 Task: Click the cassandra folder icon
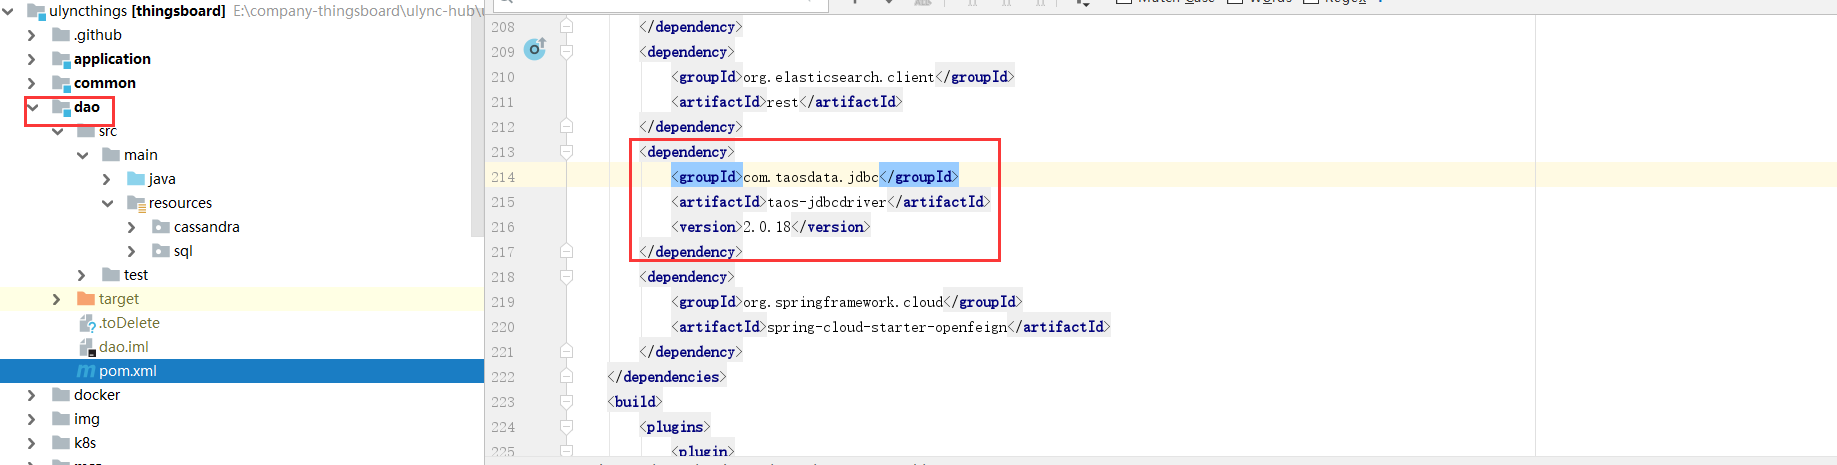(161, 227)
